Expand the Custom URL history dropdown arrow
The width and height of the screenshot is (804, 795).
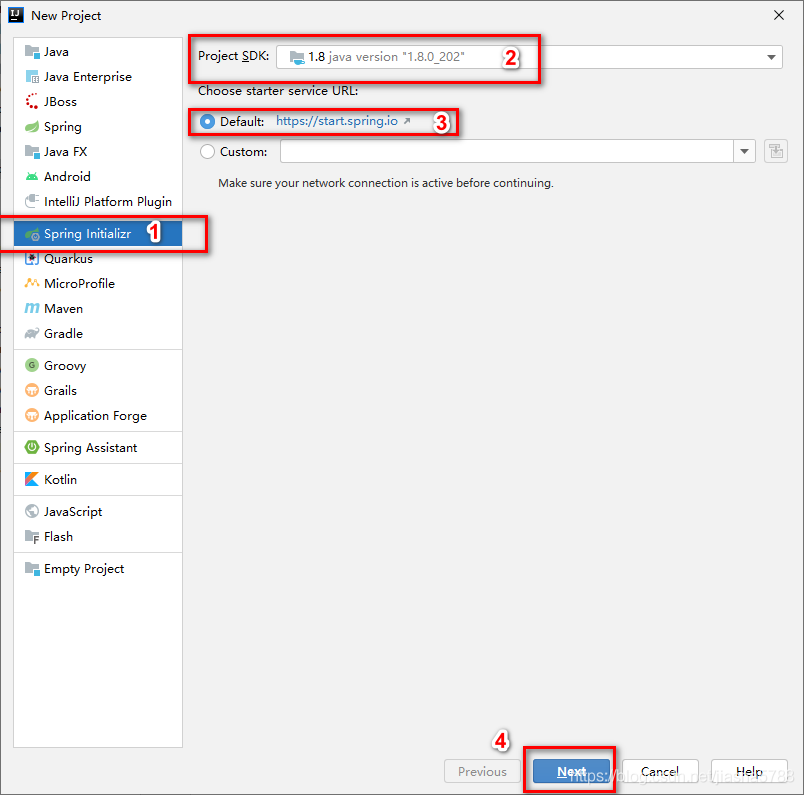click(744, 152)
